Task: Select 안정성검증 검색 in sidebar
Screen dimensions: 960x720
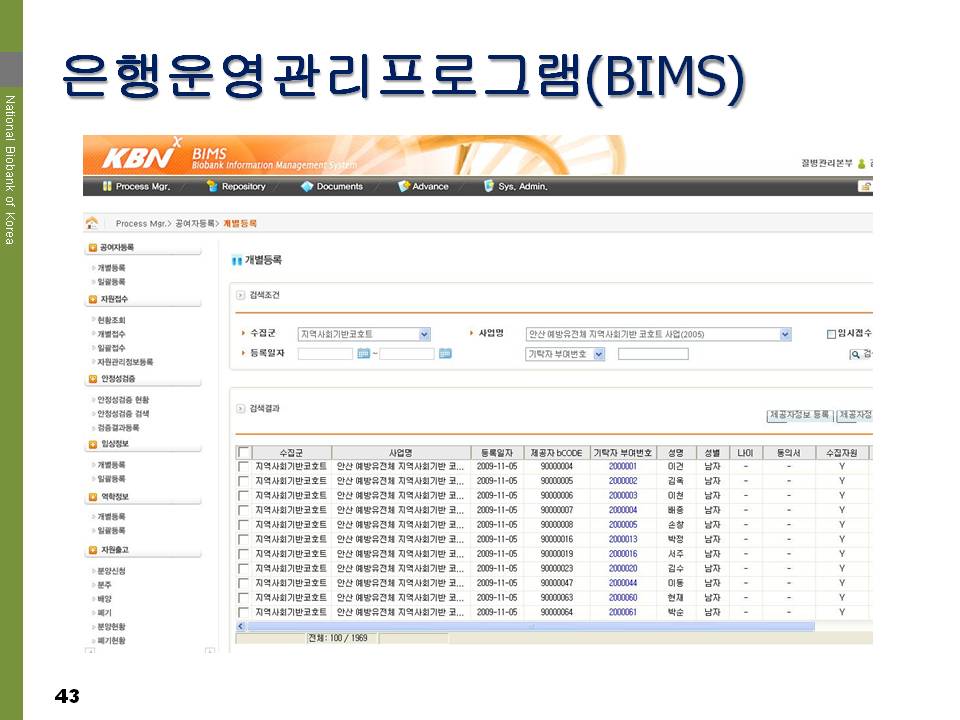Action: [123, 414]
